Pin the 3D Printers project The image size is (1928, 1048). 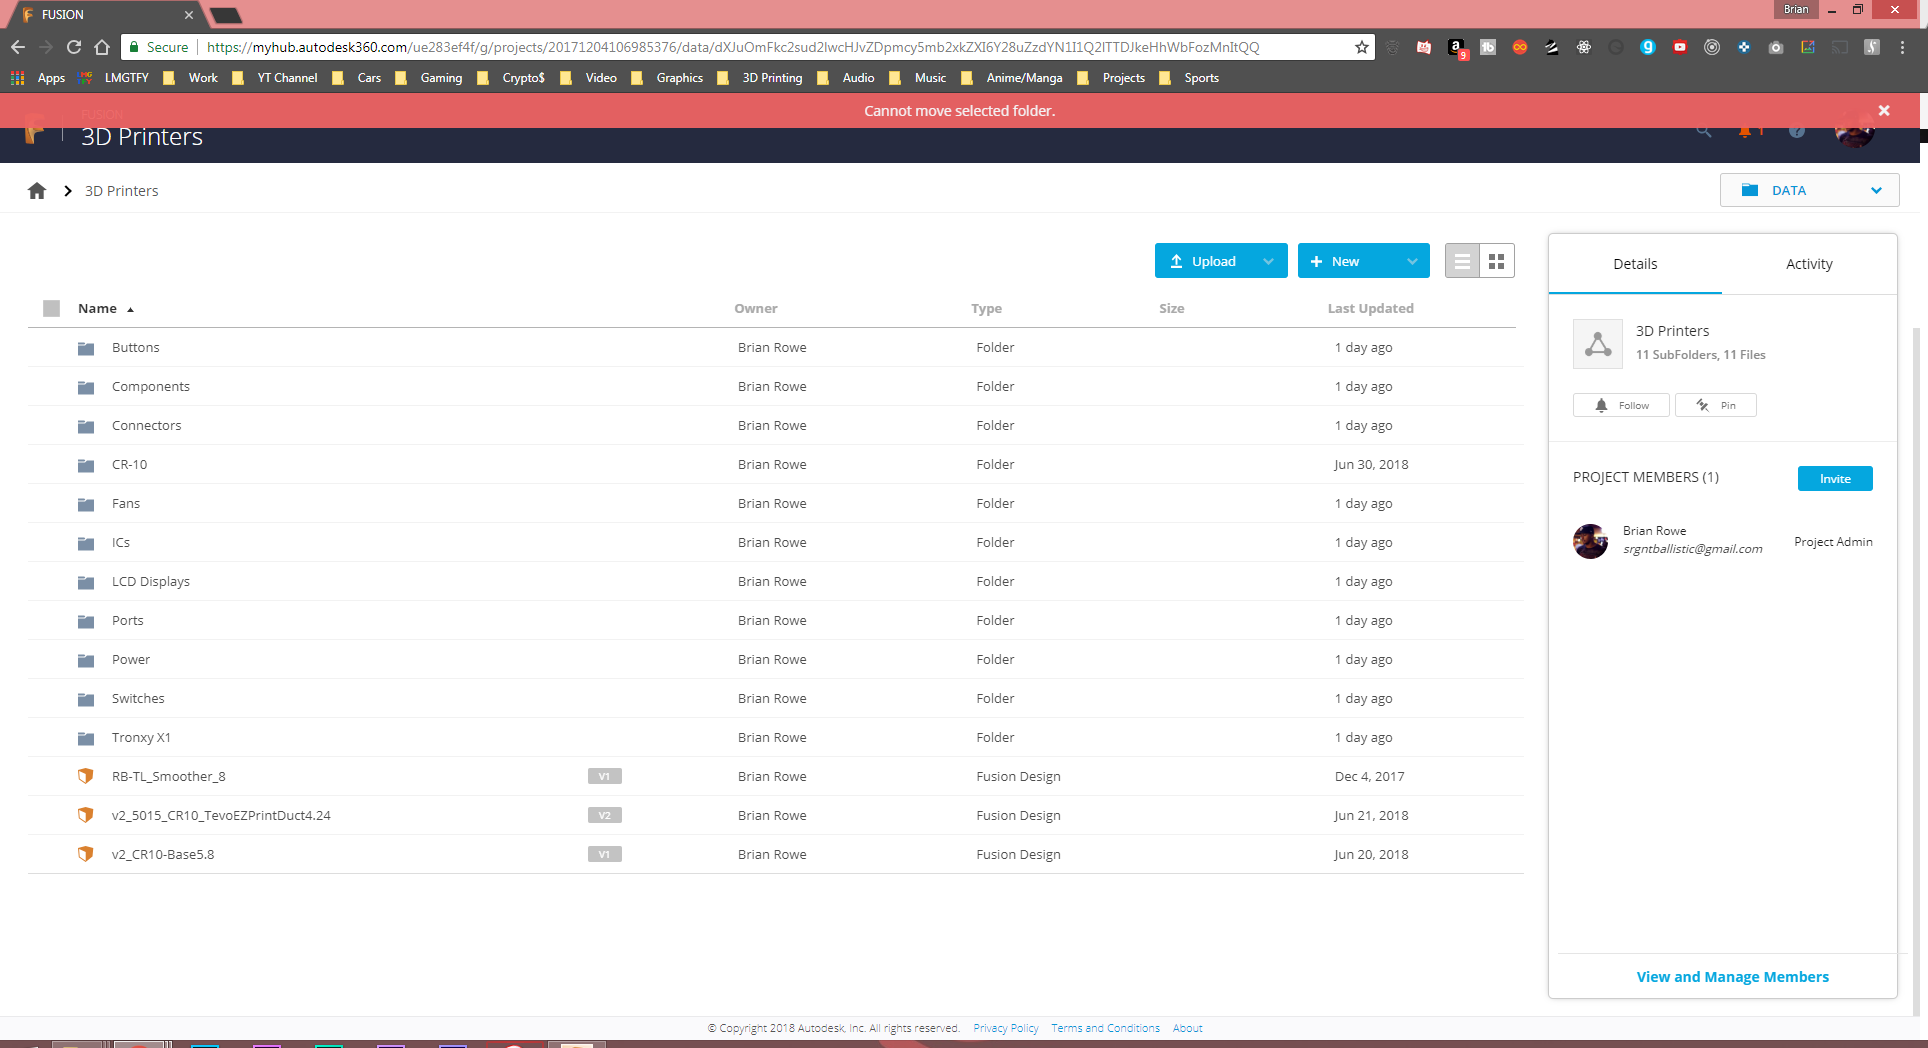(x=1716, y=405)
